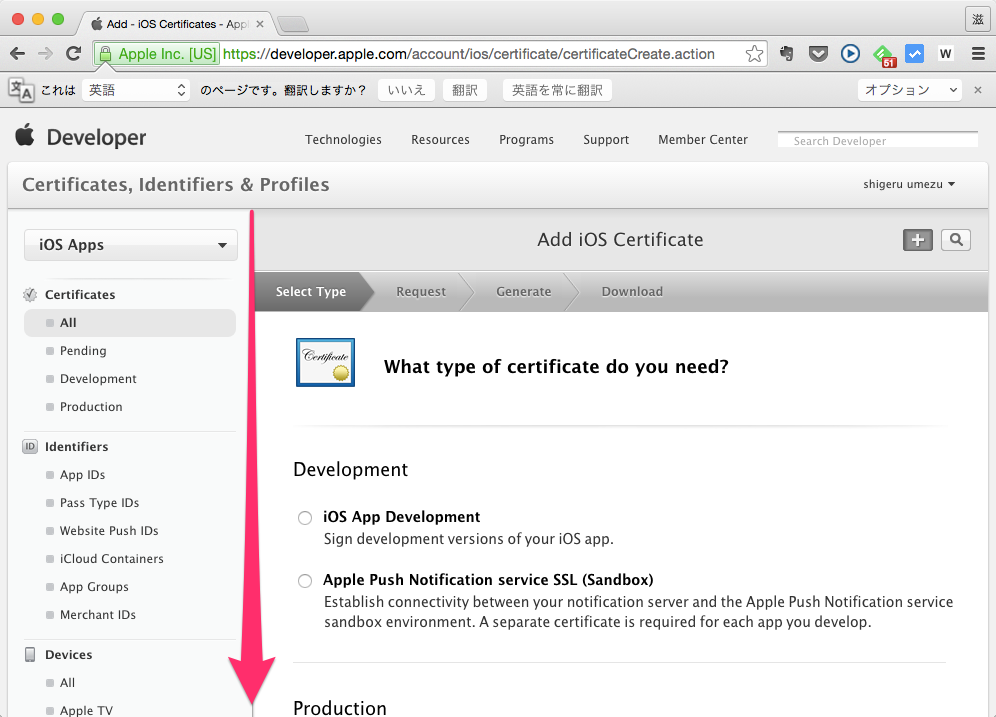This screenshot has height=717, width=996.
Task: Select Apple Push Notification service SSL (Sandbox) radio
Action: (x=305, y=581)
